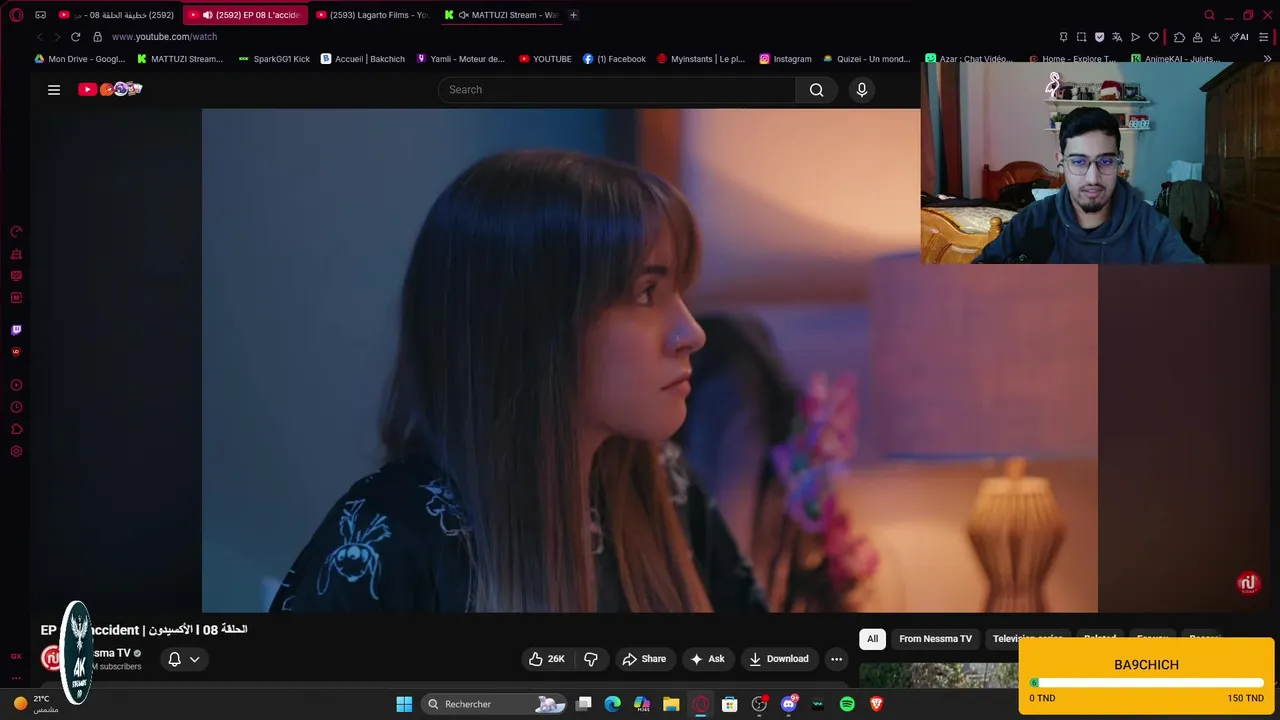The height and width of the screenshot is (720, 1280).
Task: Start voice search with microphone
Action: pos(862,90)
